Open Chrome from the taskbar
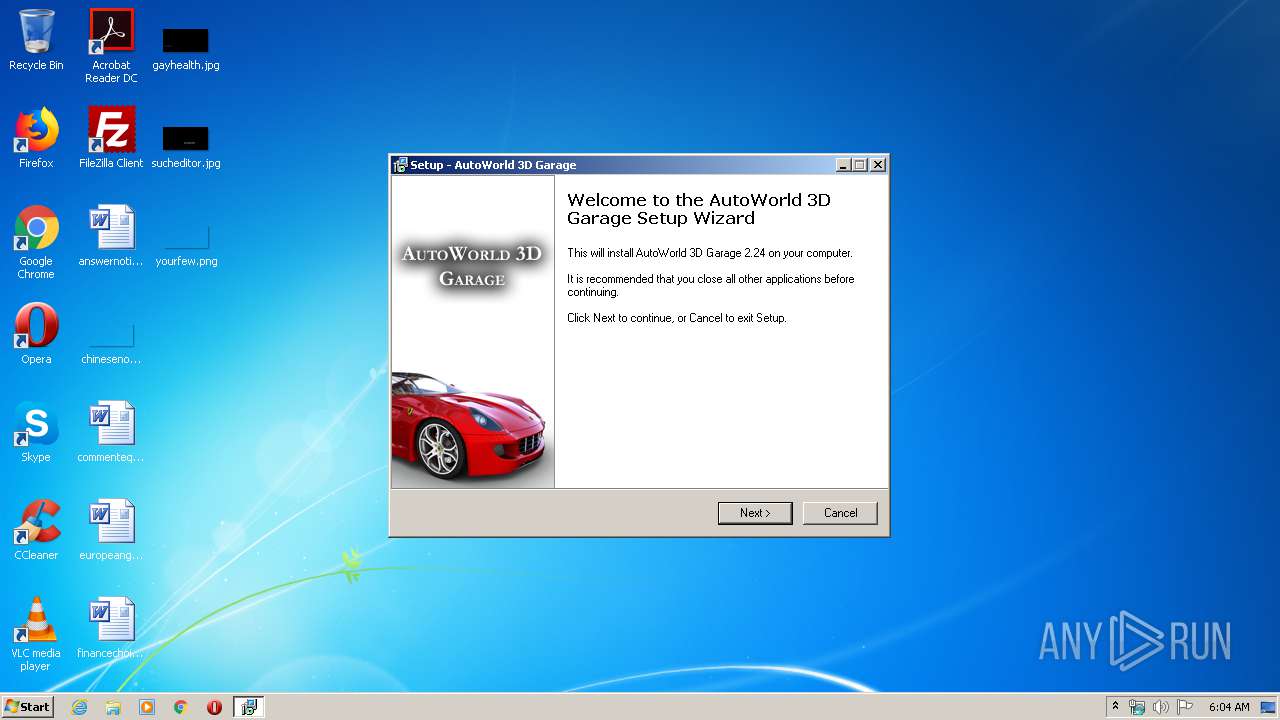This screenshot has height=720, width=1280. coord(181,707)
